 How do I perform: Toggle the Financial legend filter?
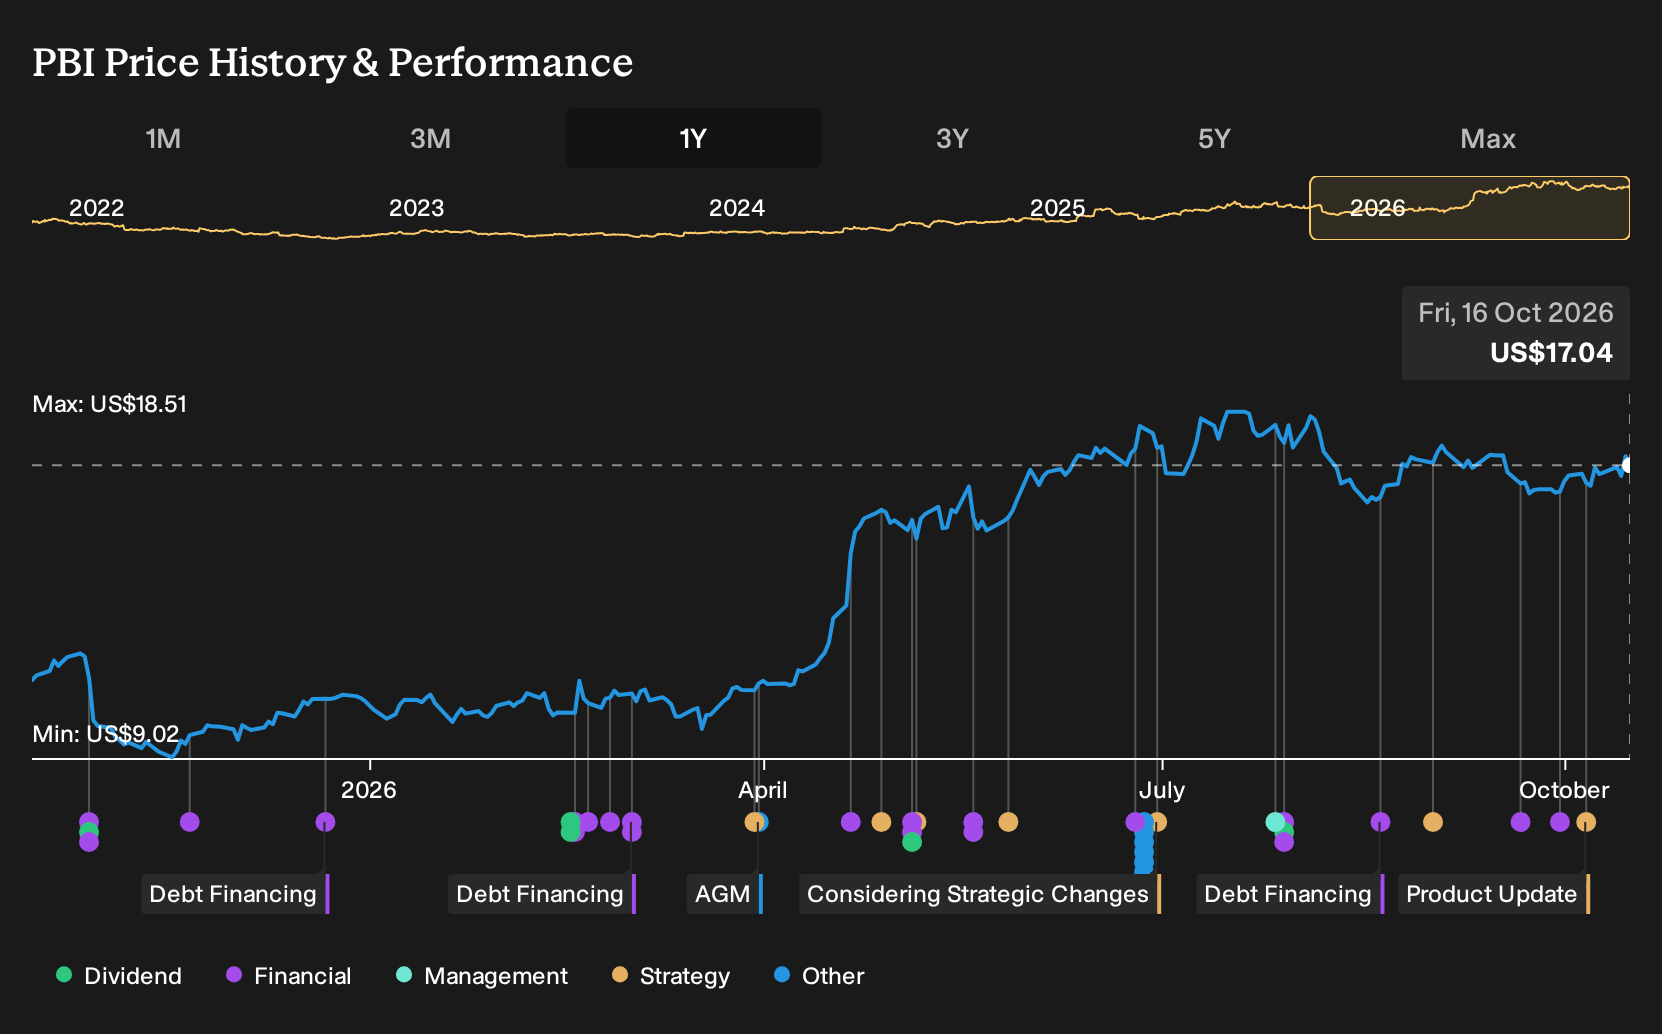point(289,976)
